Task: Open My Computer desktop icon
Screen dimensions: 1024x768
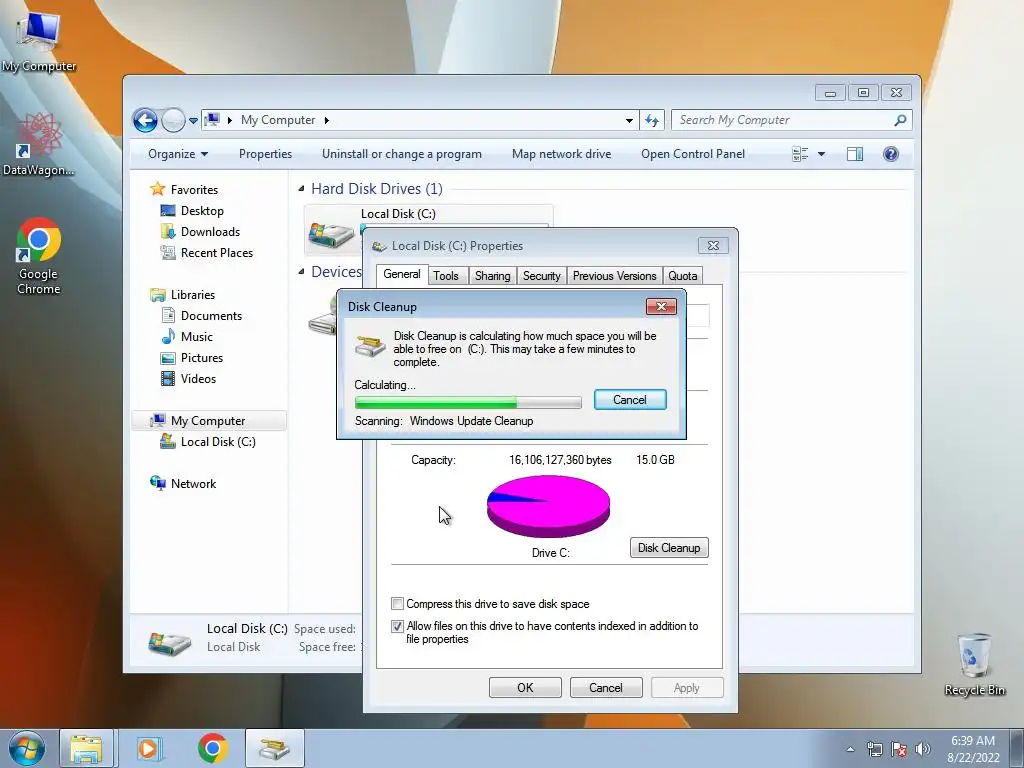Action: click(39, 39)
